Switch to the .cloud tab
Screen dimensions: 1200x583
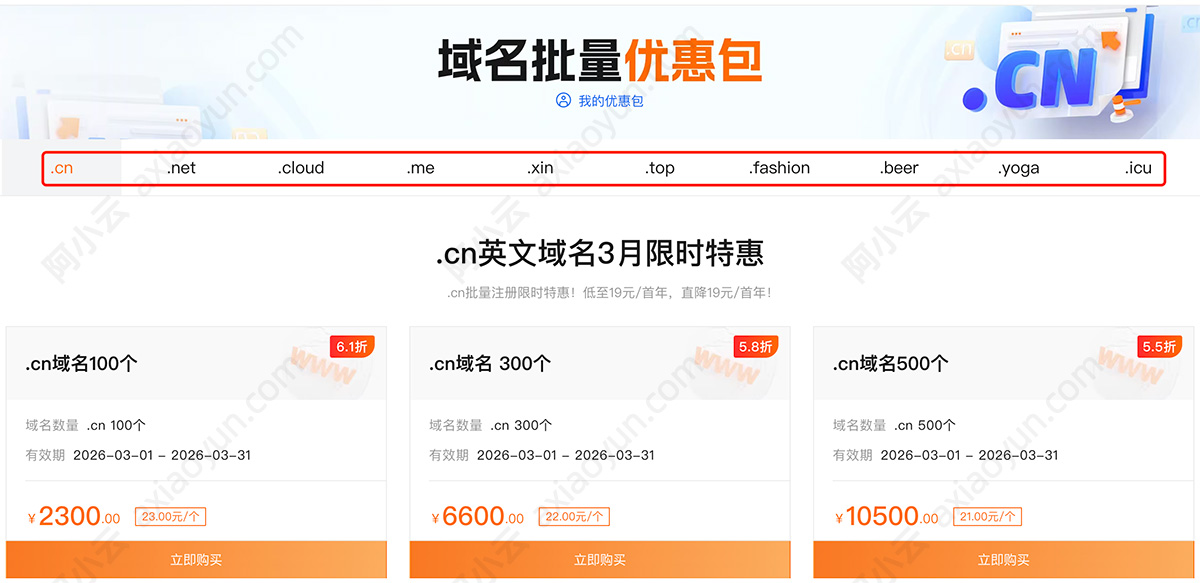coord(301,168)
